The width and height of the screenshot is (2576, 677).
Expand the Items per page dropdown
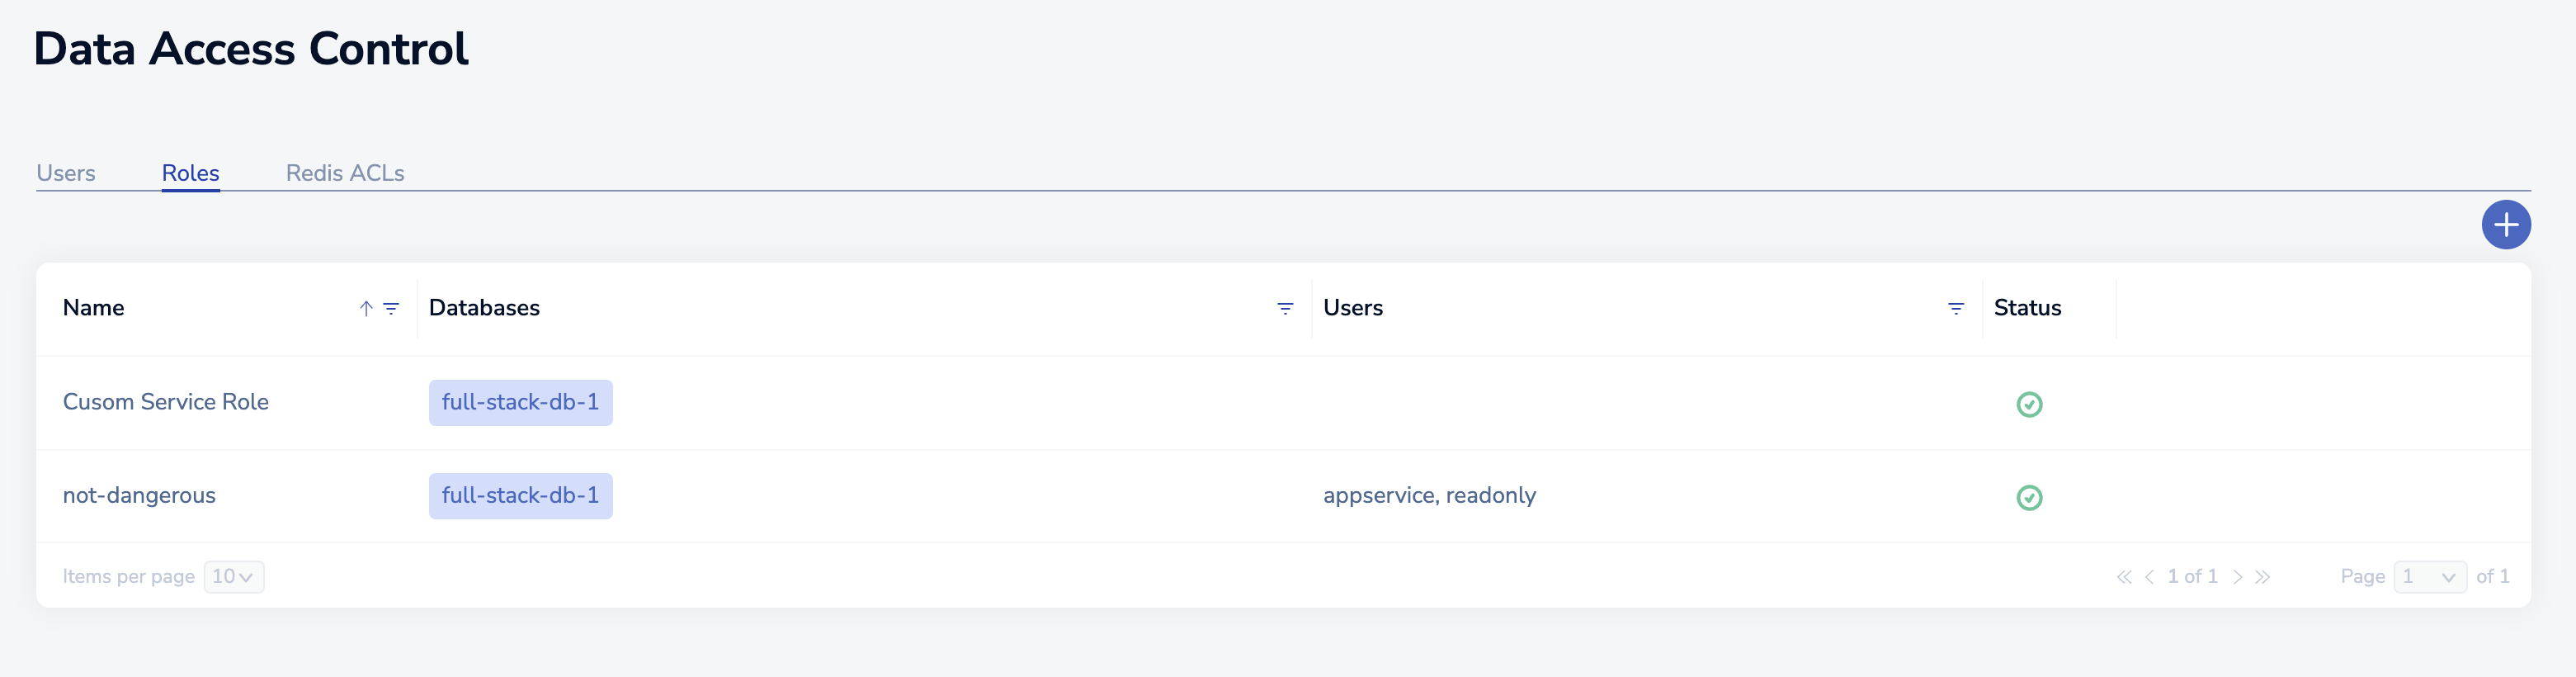pyautogui.click(x=234, y=577)
